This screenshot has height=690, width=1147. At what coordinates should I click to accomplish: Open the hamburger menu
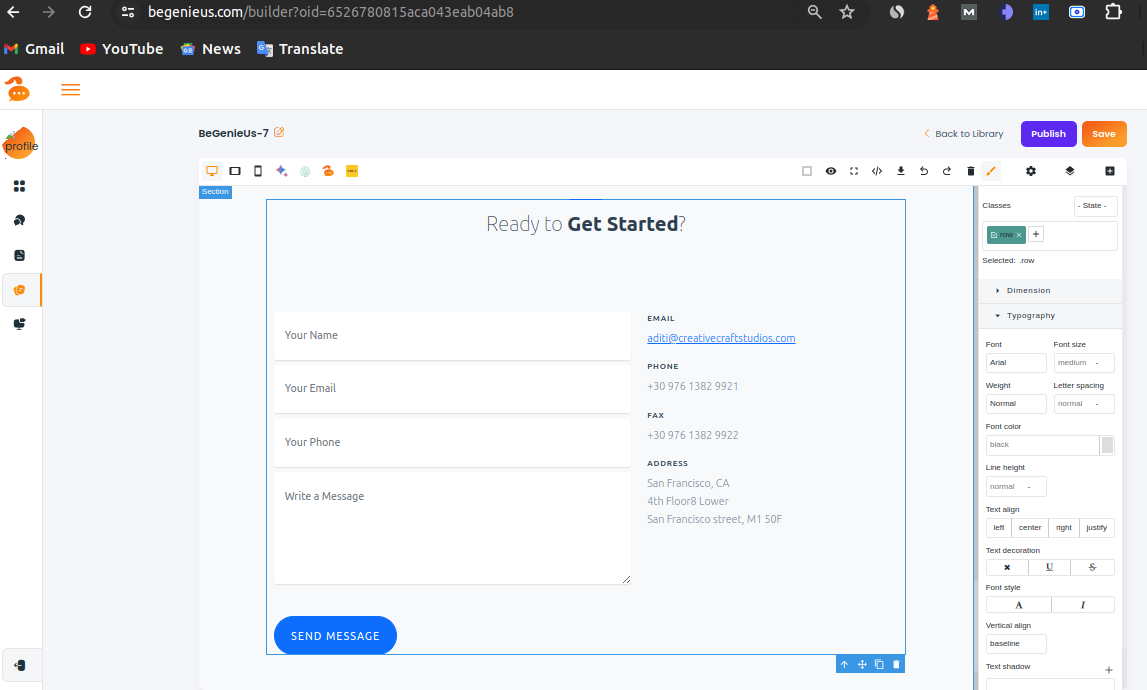pos(70,90)
